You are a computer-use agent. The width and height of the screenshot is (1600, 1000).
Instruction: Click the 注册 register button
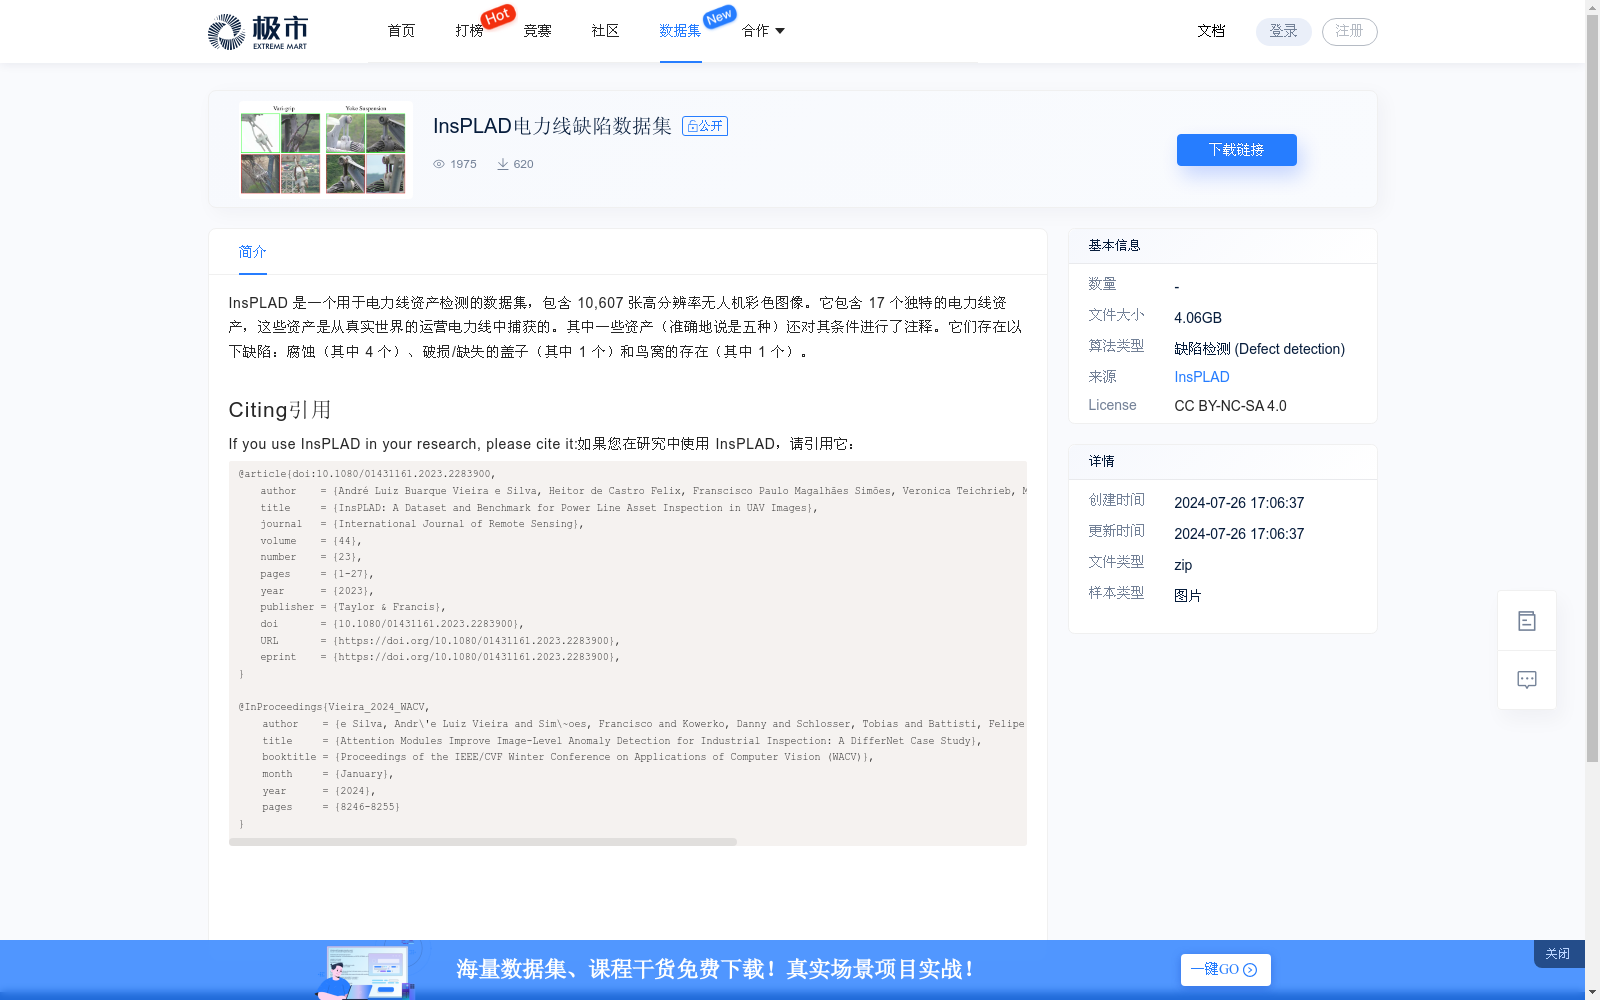1350,32
